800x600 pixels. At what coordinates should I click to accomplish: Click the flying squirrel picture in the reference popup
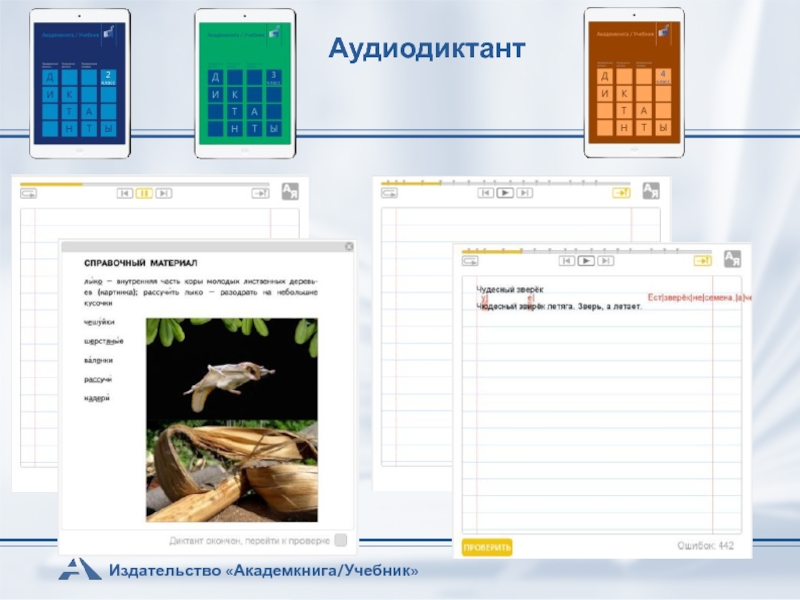coord(231,368)
